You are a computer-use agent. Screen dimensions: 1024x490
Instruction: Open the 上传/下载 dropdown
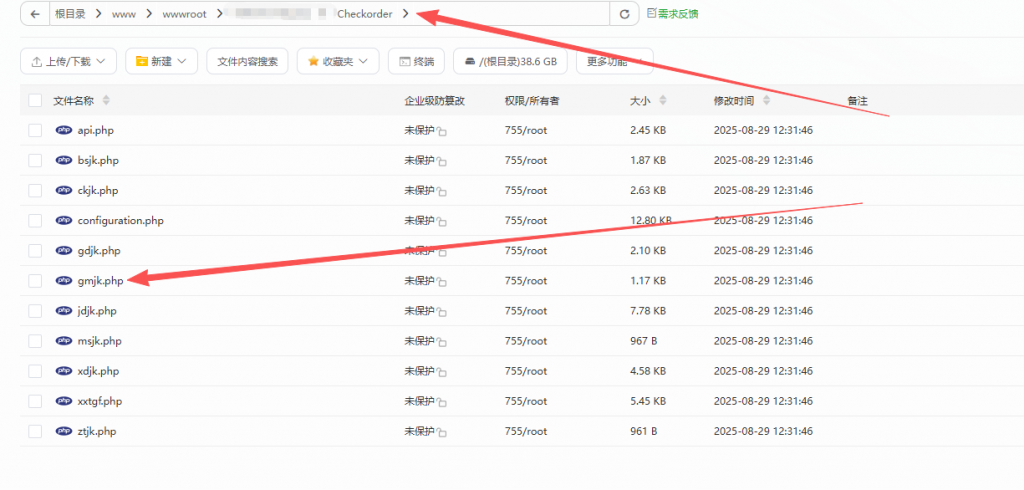click(68, 61)
